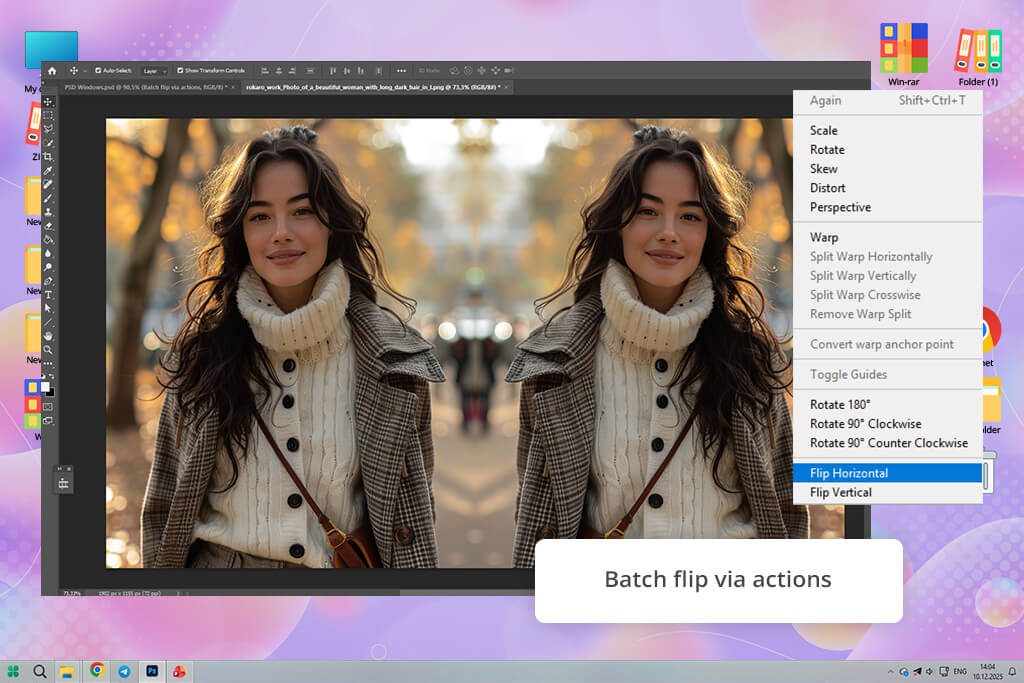The width and height of the screenshot is (1024, 683).
Task: Click the 73.33% zoom level field
Action: tap(72, 594)
